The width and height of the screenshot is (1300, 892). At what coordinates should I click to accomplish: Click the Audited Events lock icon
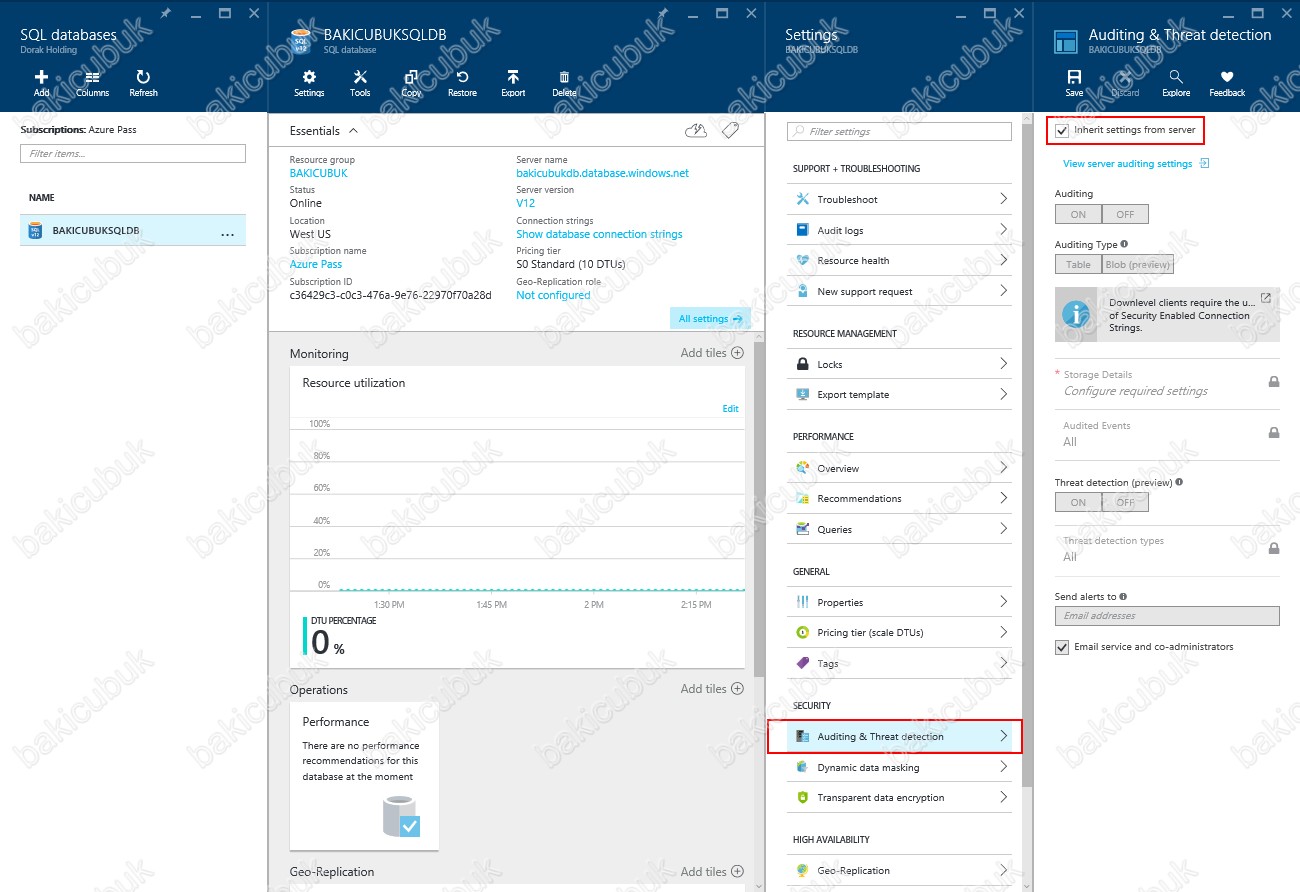(x=1274, y=433)
